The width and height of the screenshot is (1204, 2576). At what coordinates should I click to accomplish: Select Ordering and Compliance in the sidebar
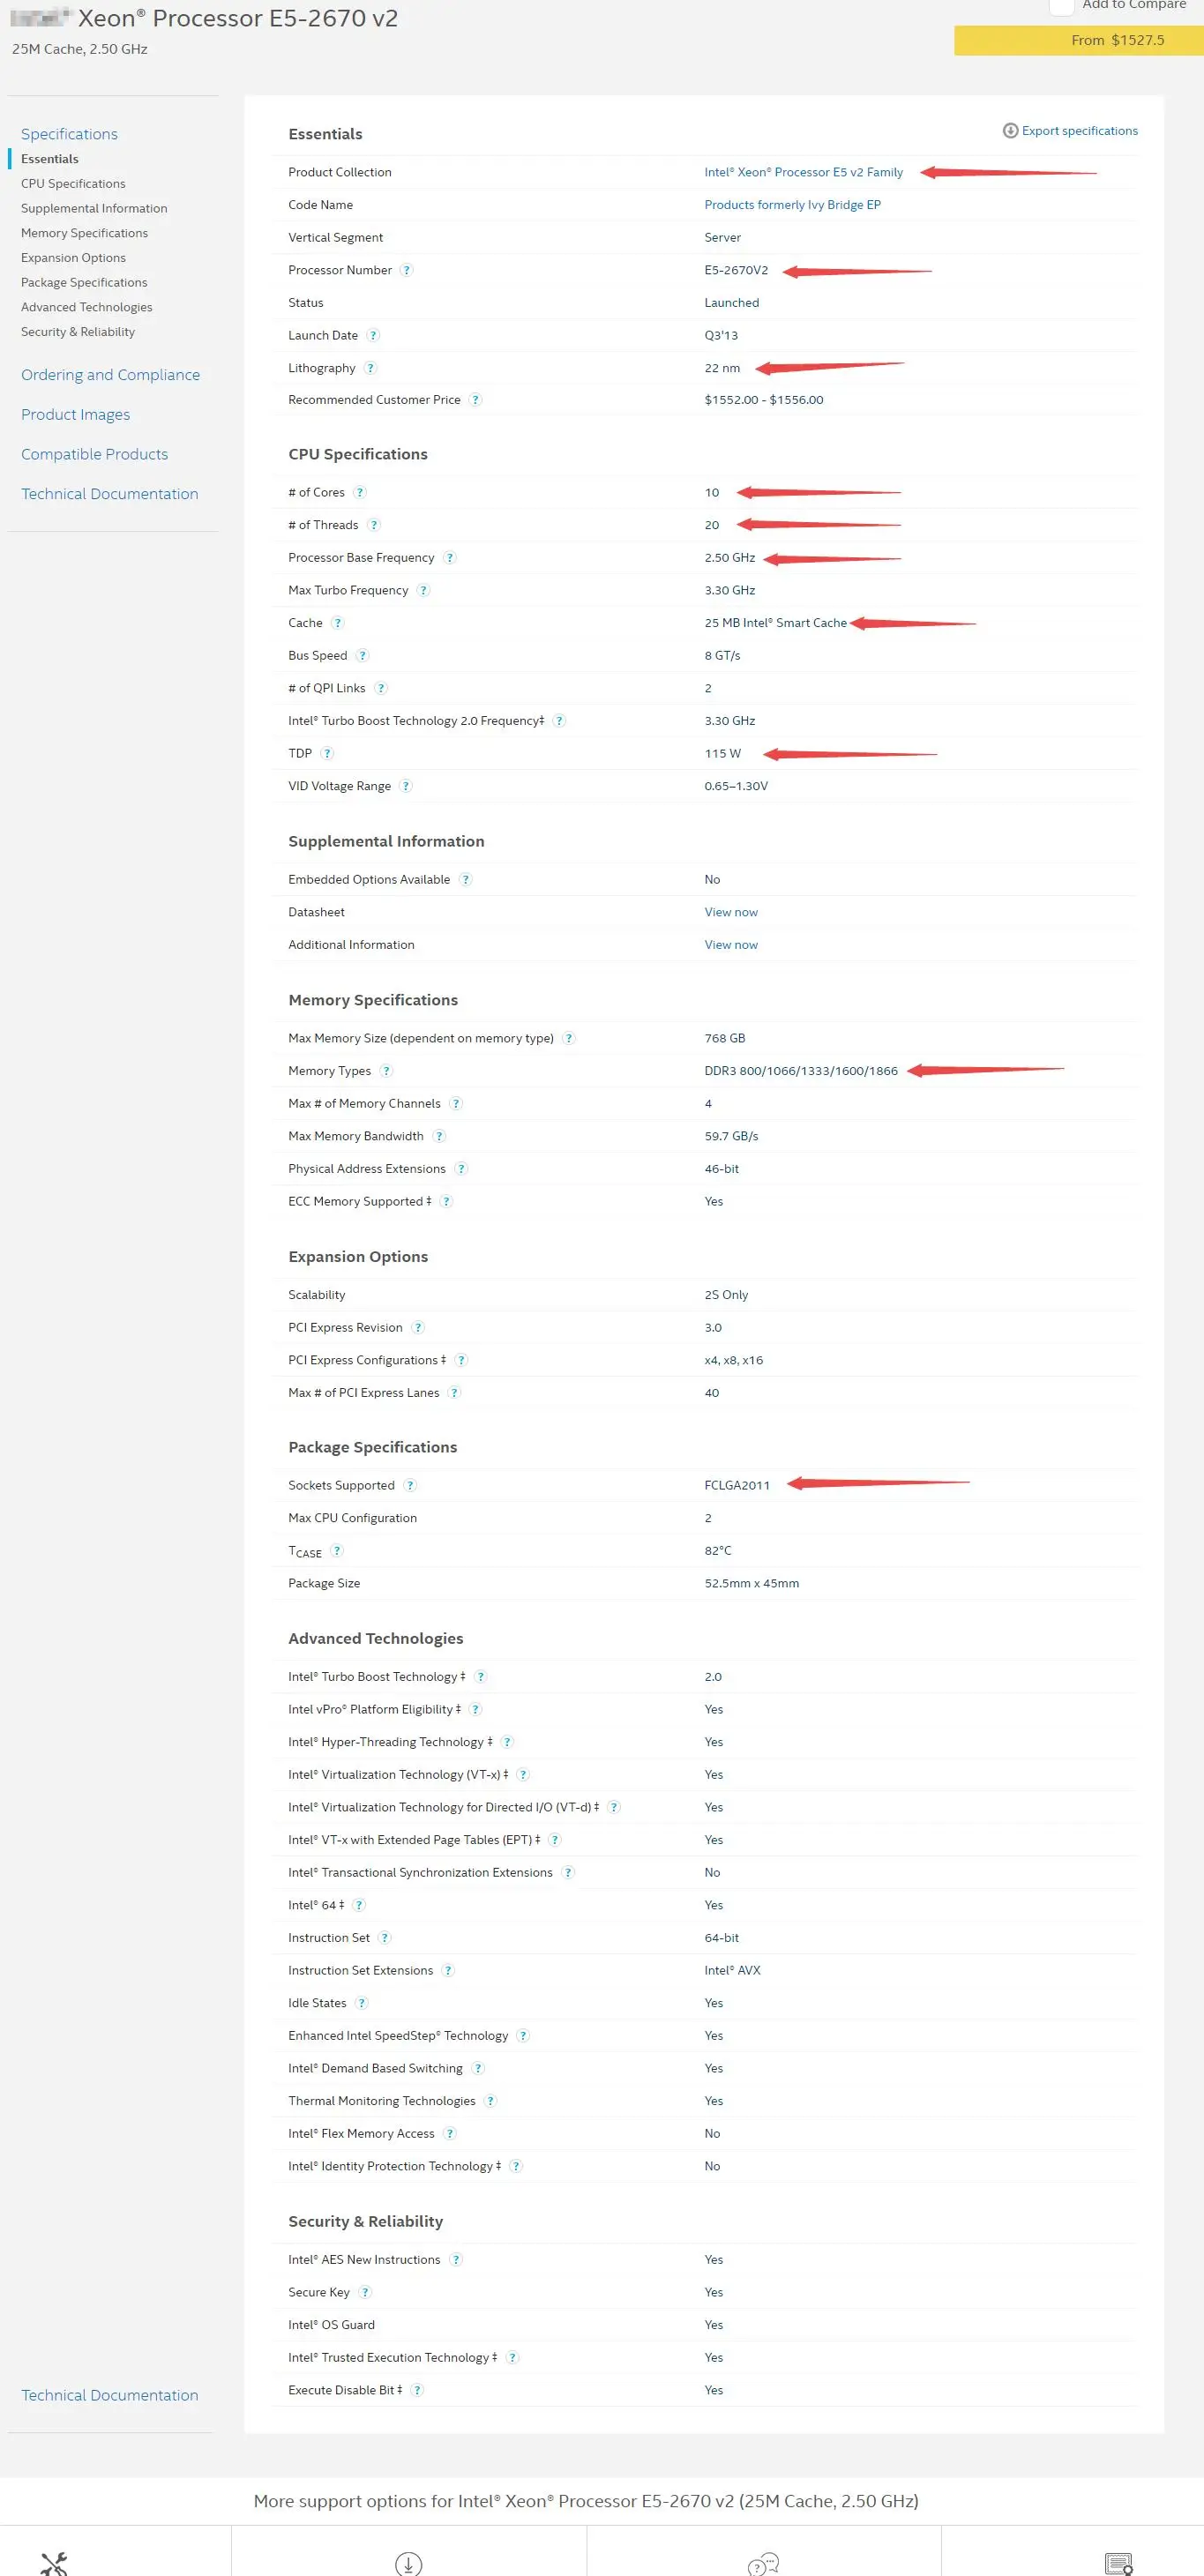pos(110,375)
